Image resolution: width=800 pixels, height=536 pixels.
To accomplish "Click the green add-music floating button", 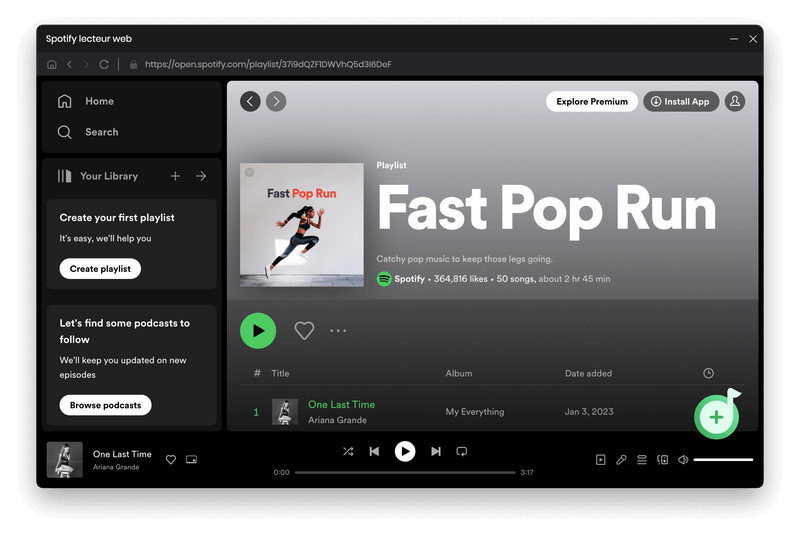I will 716,417.
